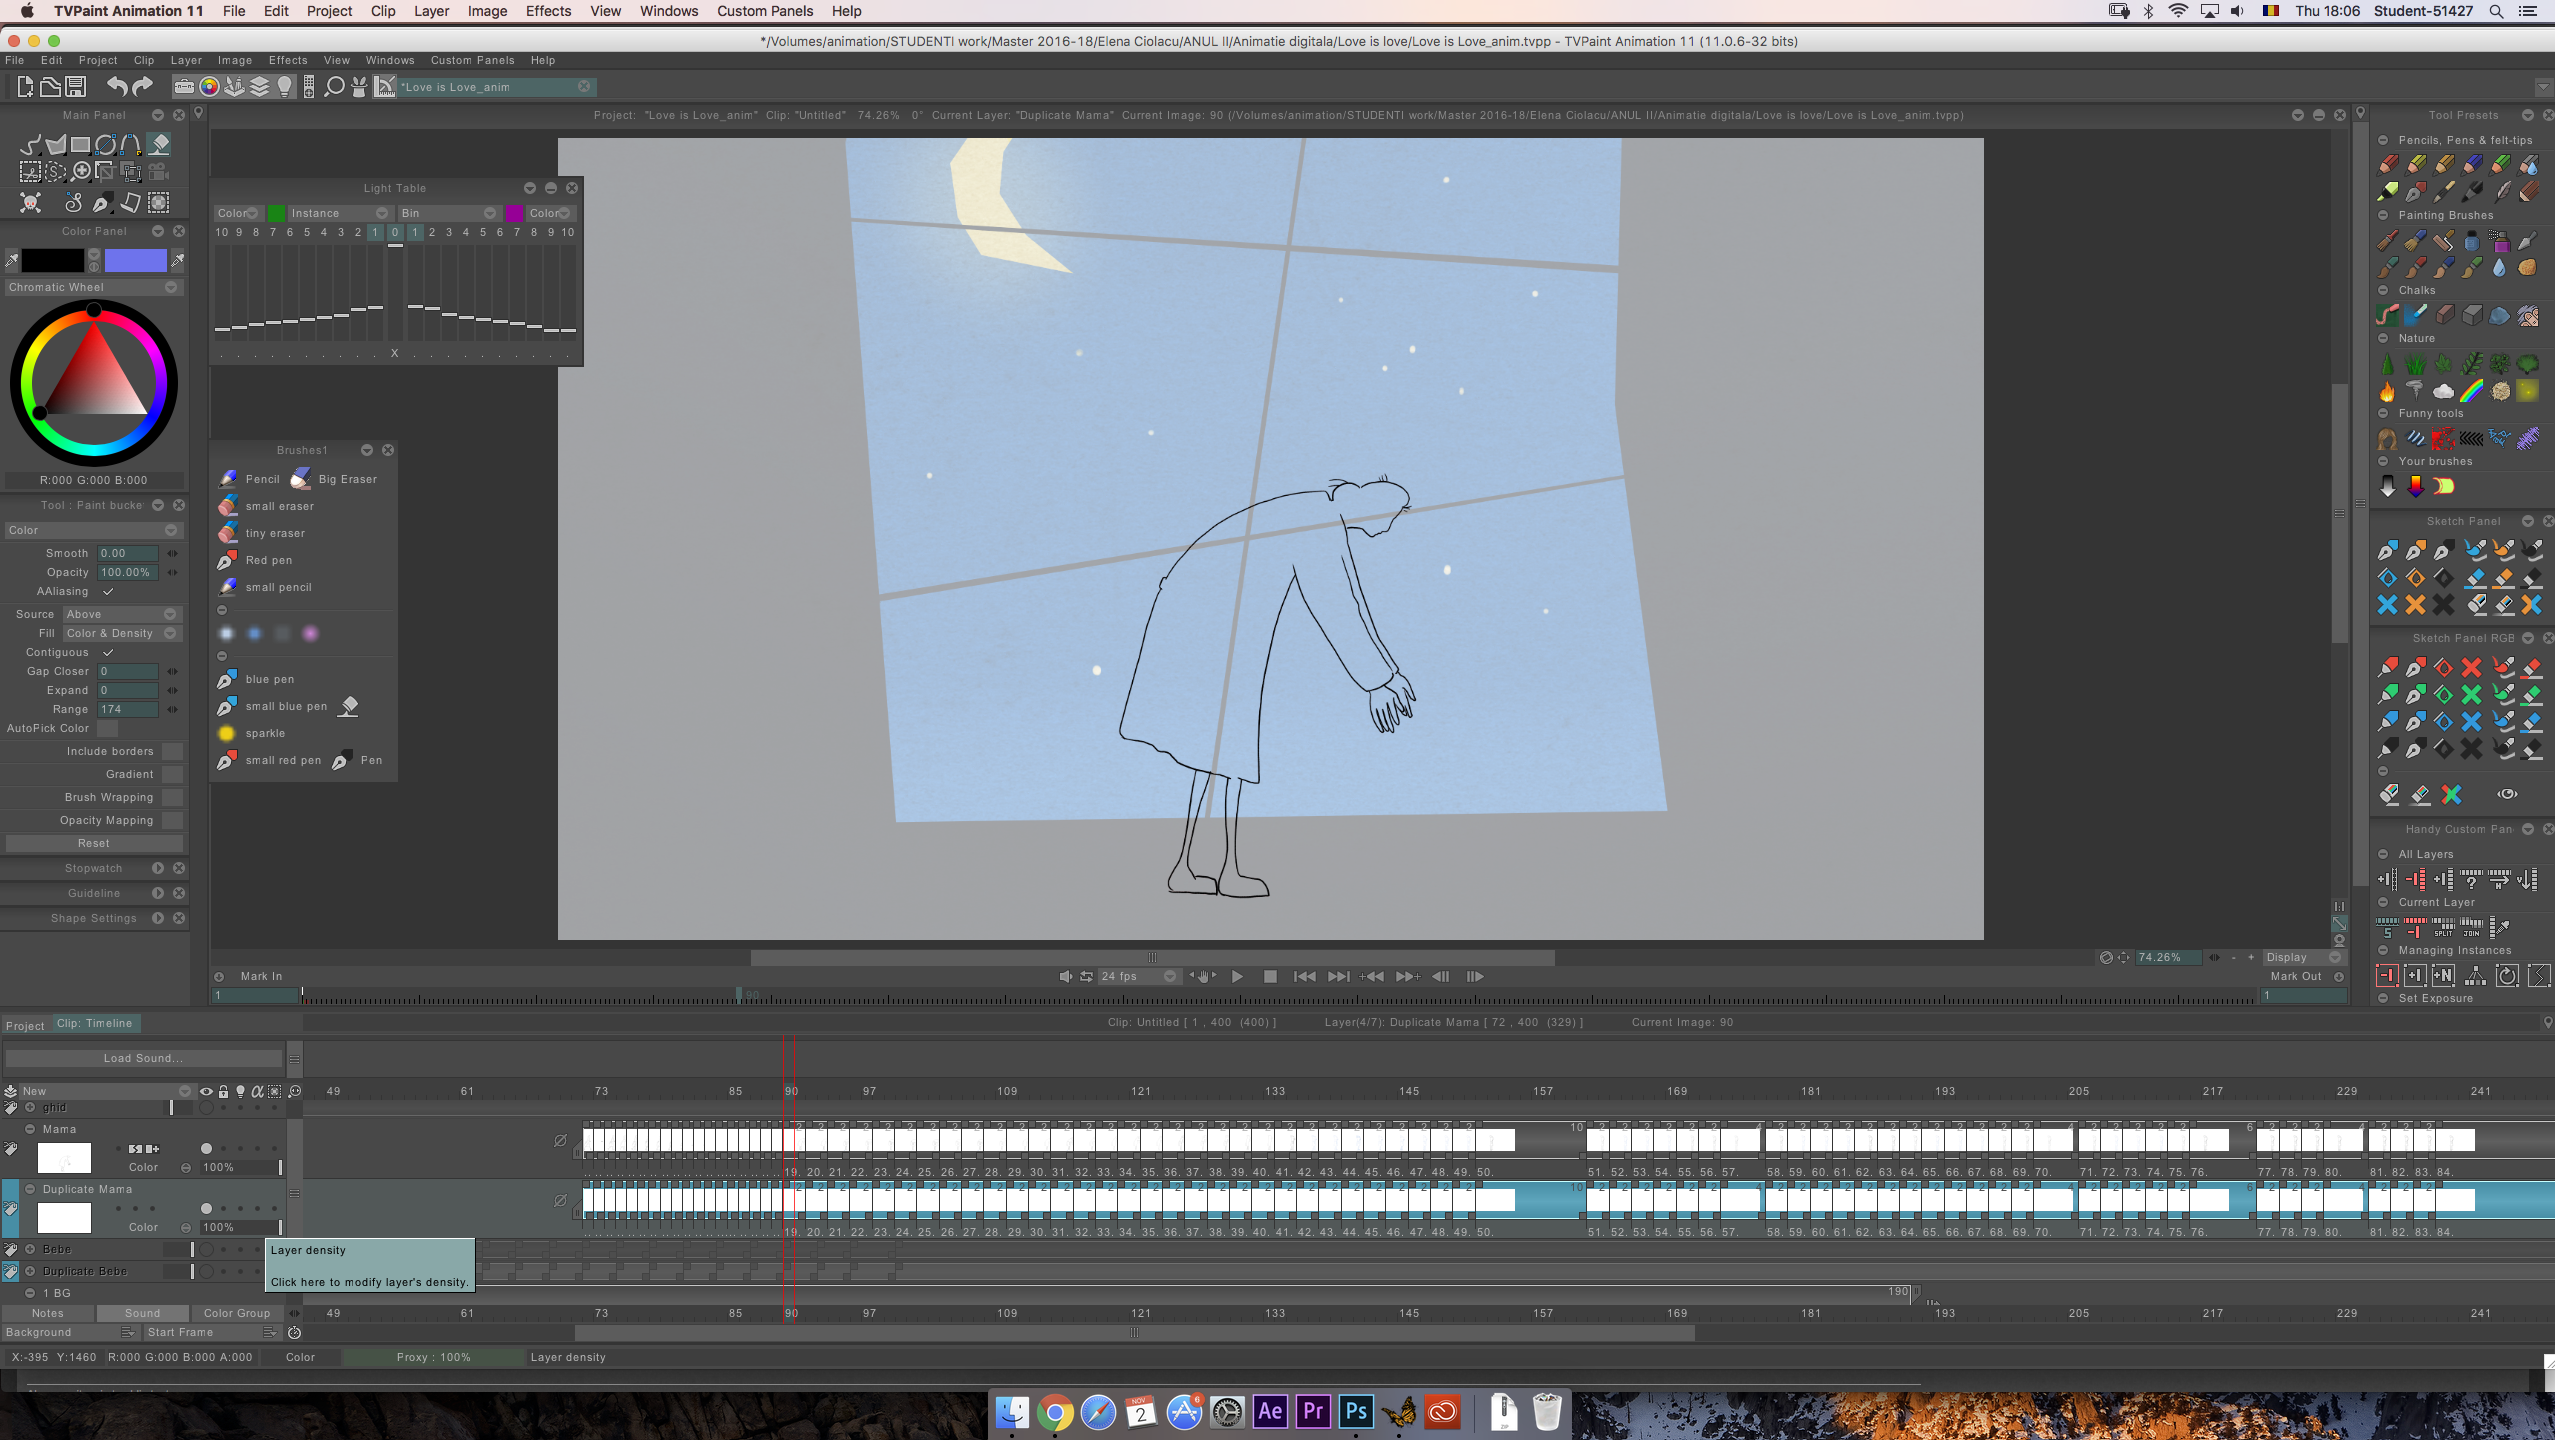
Task: Open the Windows menu in app menu bar
Action: [x=389, y=61]
